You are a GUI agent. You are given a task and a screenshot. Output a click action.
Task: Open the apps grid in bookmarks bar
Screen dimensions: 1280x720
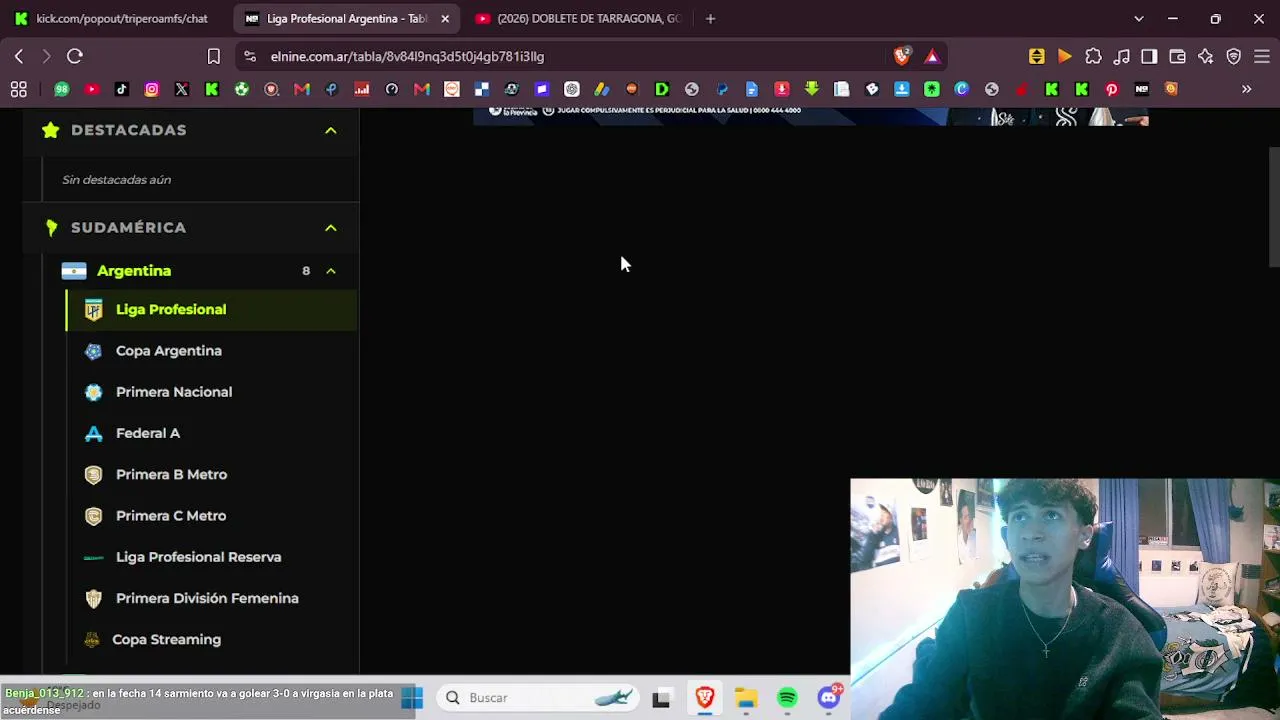pos(19,89)
